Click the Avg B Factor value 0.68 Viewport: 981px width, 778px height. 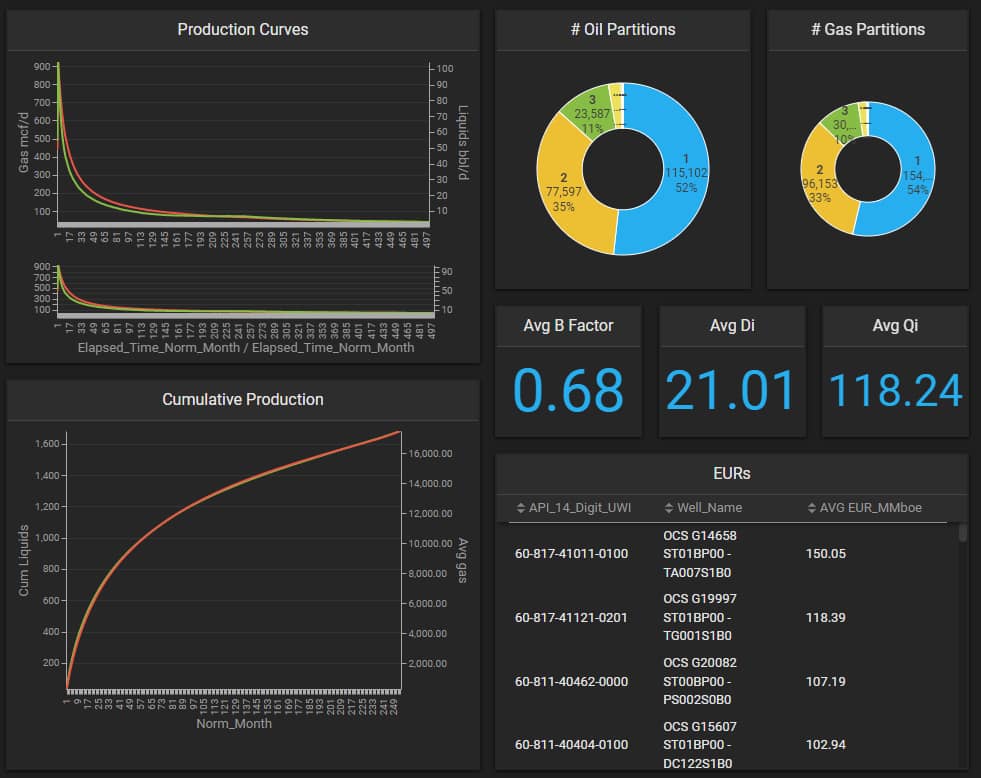coord(568,390)
